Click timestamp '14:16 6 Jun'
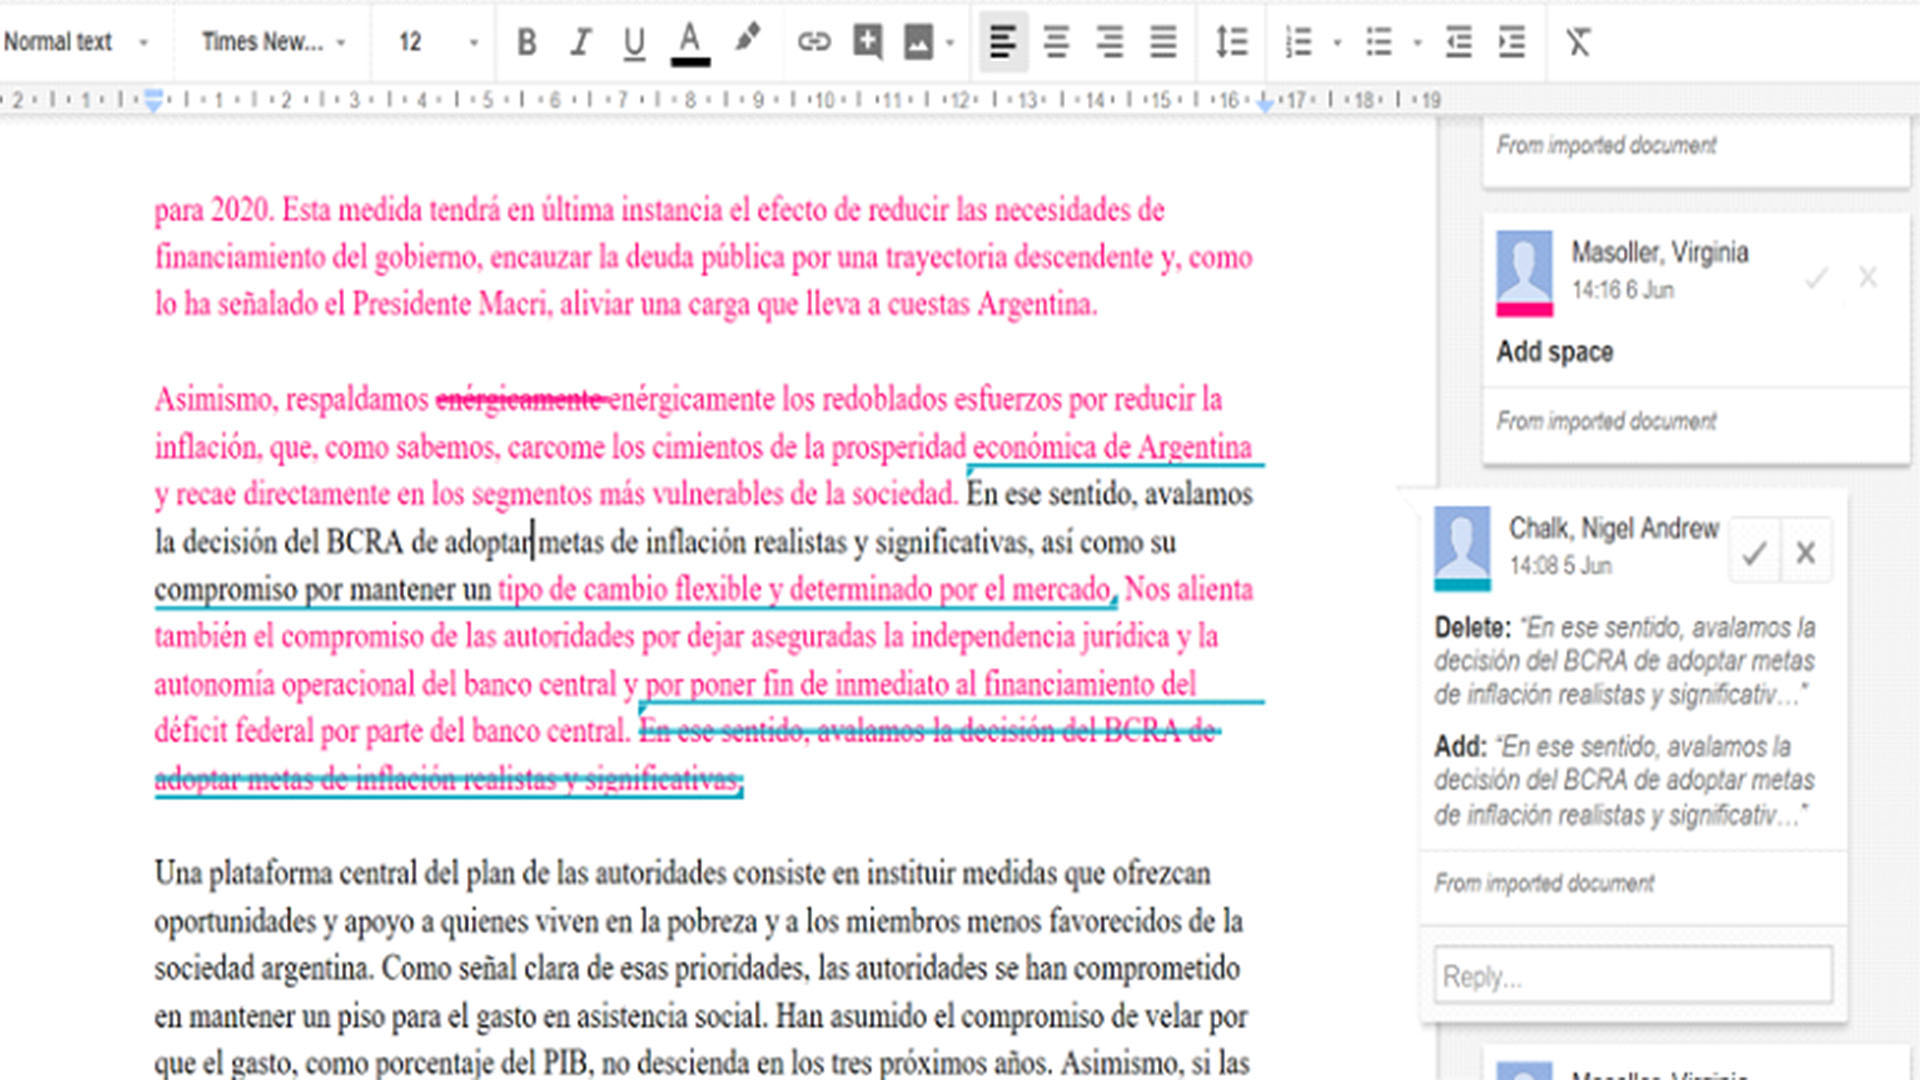This screenshot has width=1920, height=1080. coord(1622,290)
